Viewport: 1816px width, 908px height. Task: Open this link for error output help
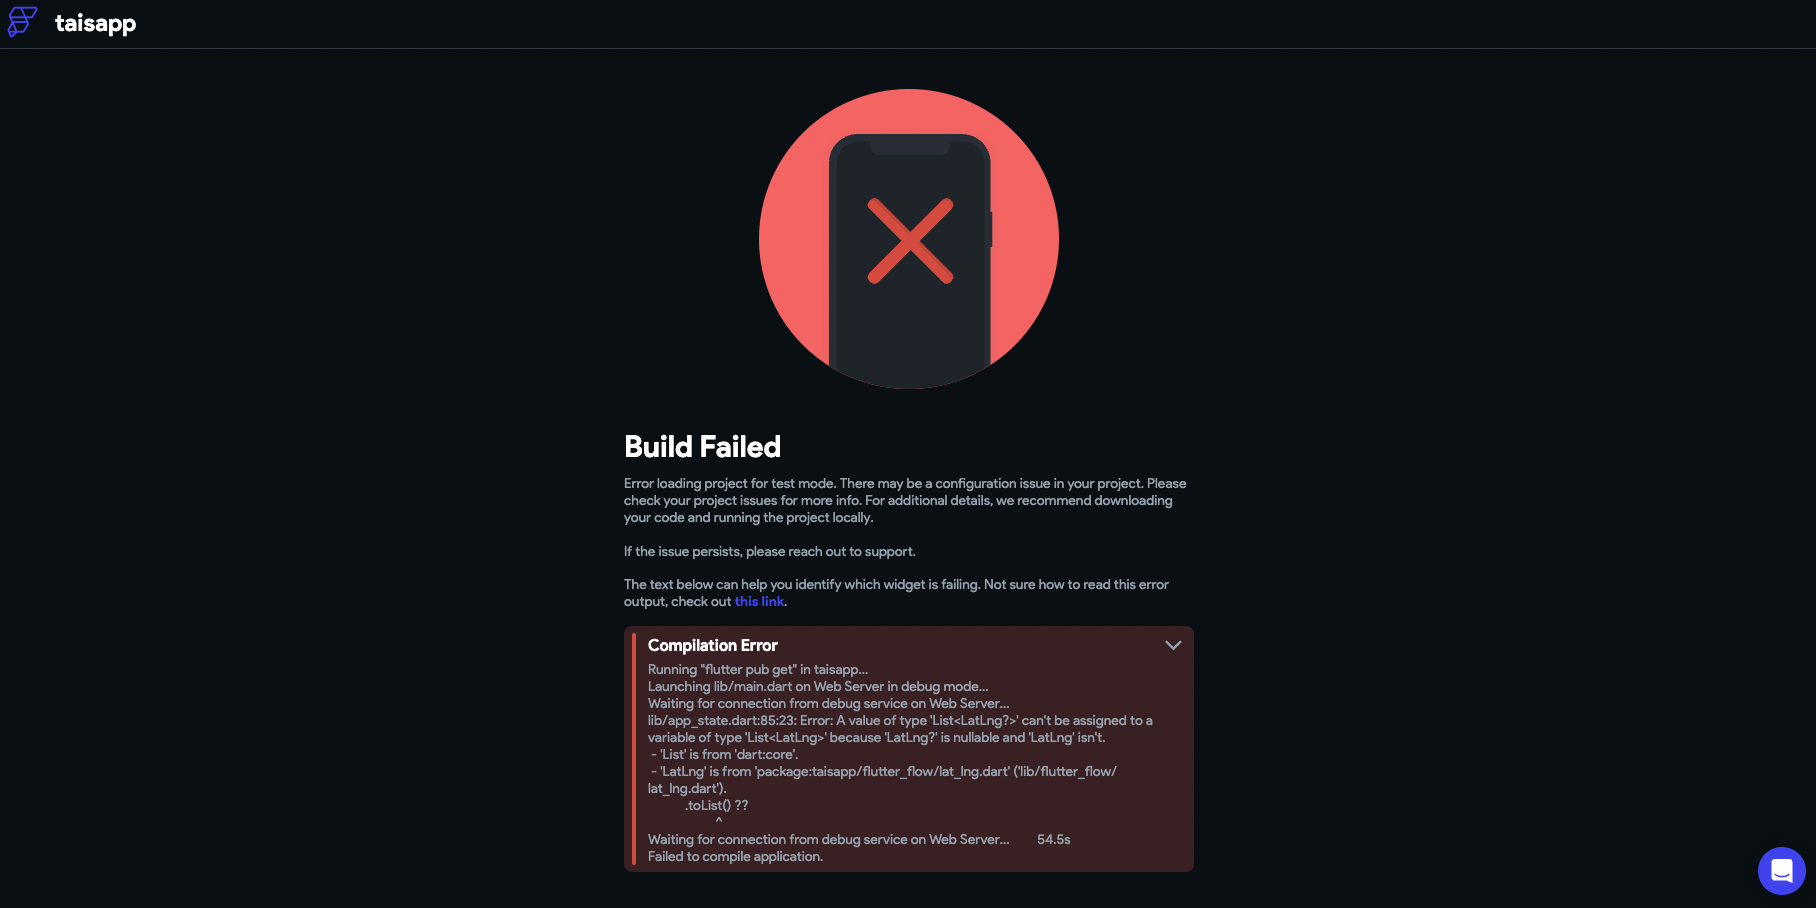(759, 601)
